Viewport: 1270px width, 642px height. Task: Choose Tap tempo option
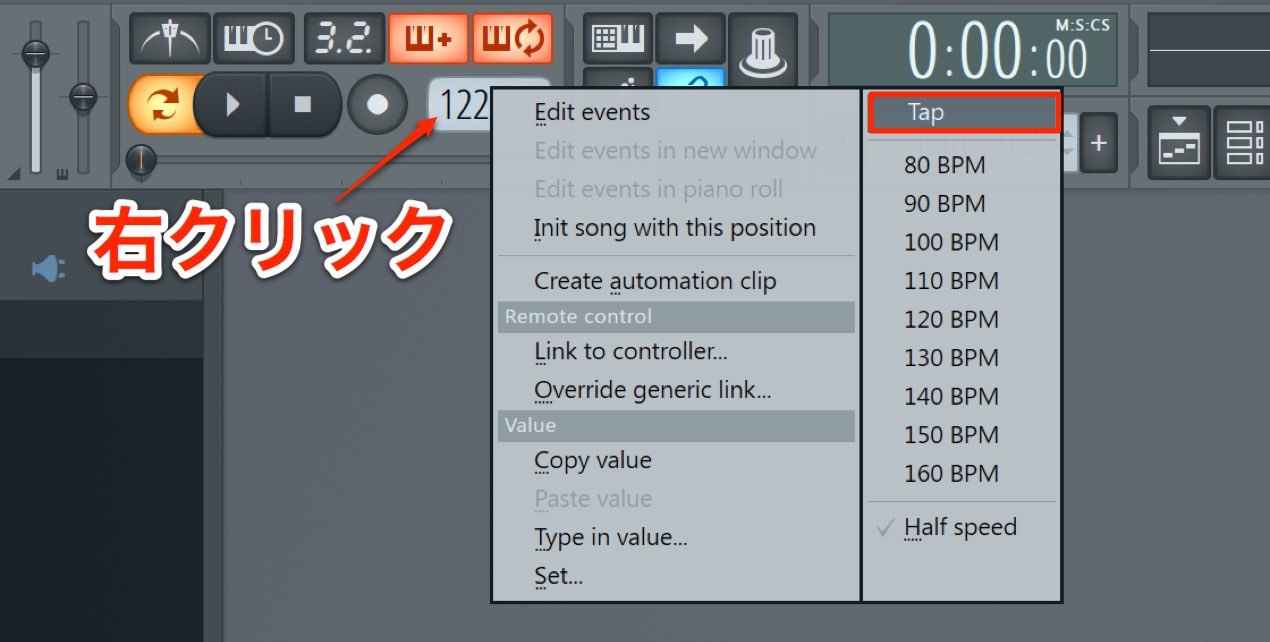[x=963, y=112]
